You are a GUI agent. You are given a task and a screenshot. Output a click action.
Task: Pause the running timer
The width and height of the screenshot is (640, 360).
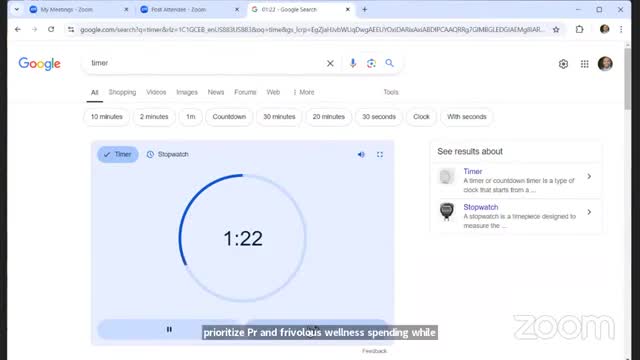click(x=169, y=329)
